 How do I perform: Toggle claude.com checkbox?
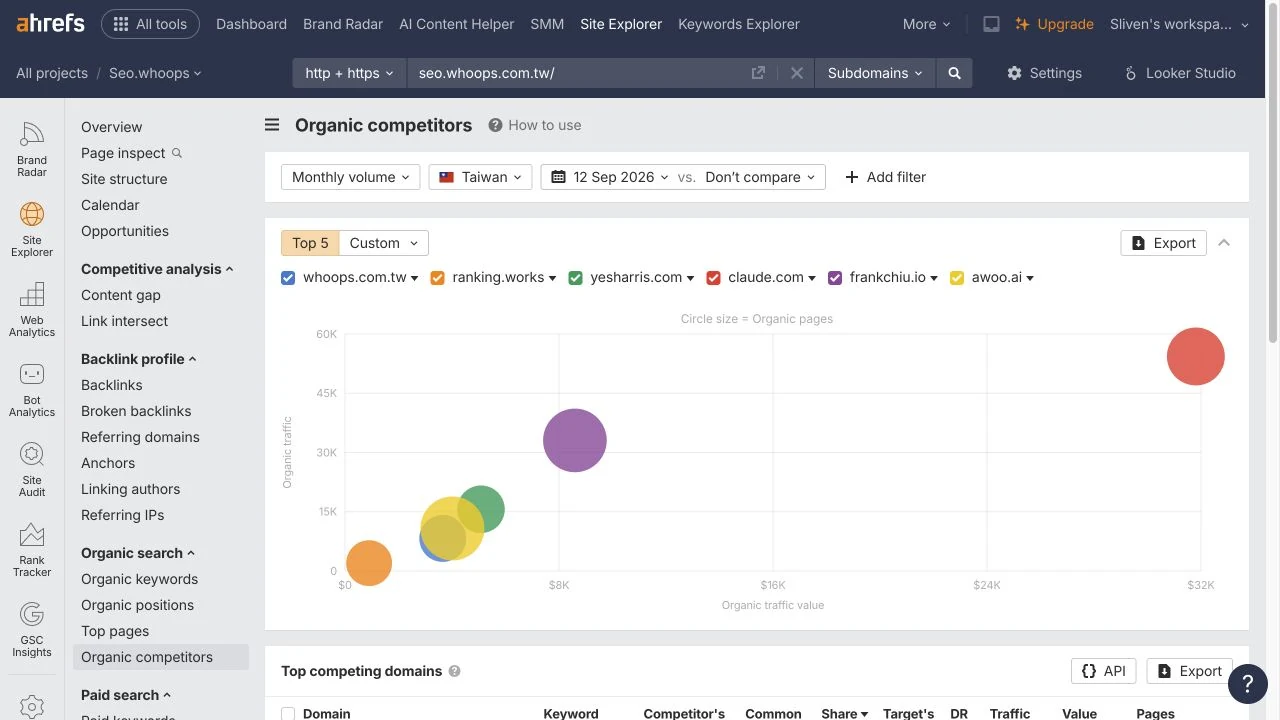[x=713, y=278]
